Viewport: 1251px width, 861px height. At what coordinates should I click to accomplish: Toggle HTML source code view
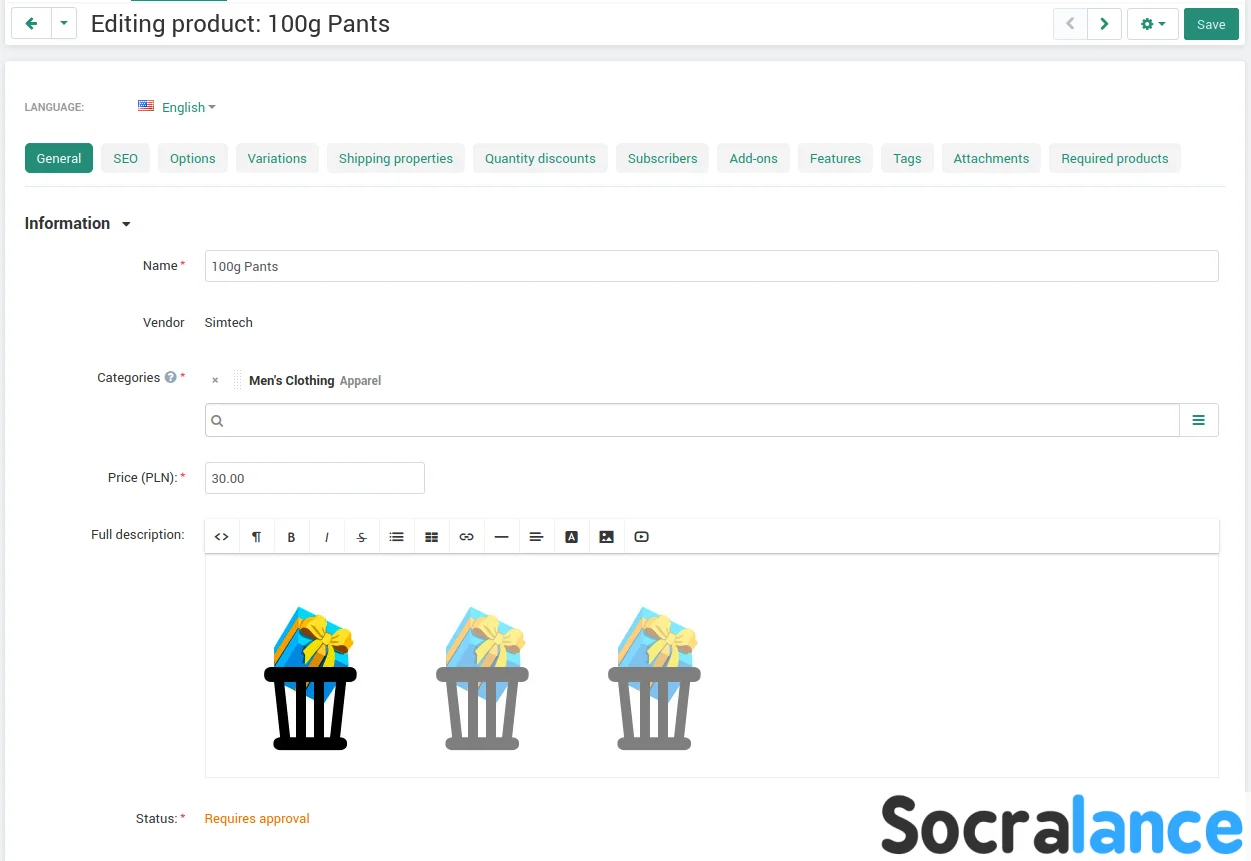pyautogui.click(x=222, y=537)
